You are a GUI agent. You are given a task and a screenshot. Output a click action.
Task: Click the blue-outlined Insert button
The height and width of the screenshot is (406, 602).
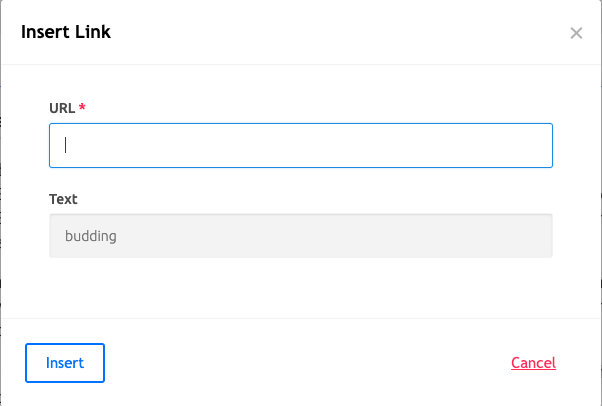pos(65,363)
